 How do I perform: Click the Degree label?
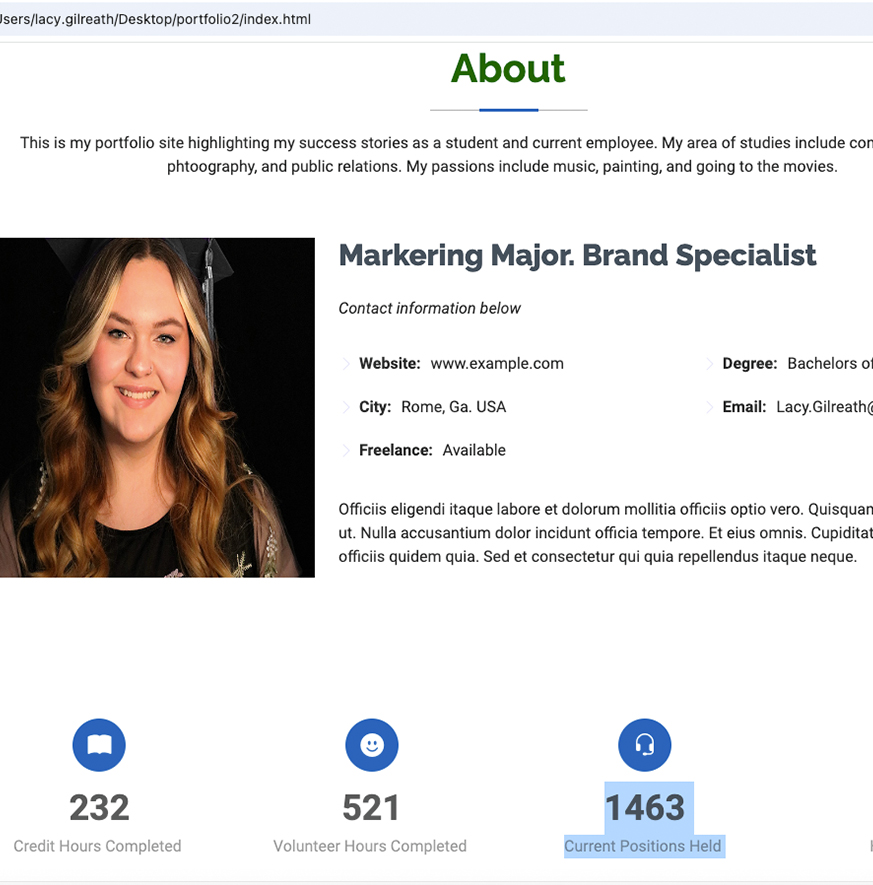[x=750, y=363]
